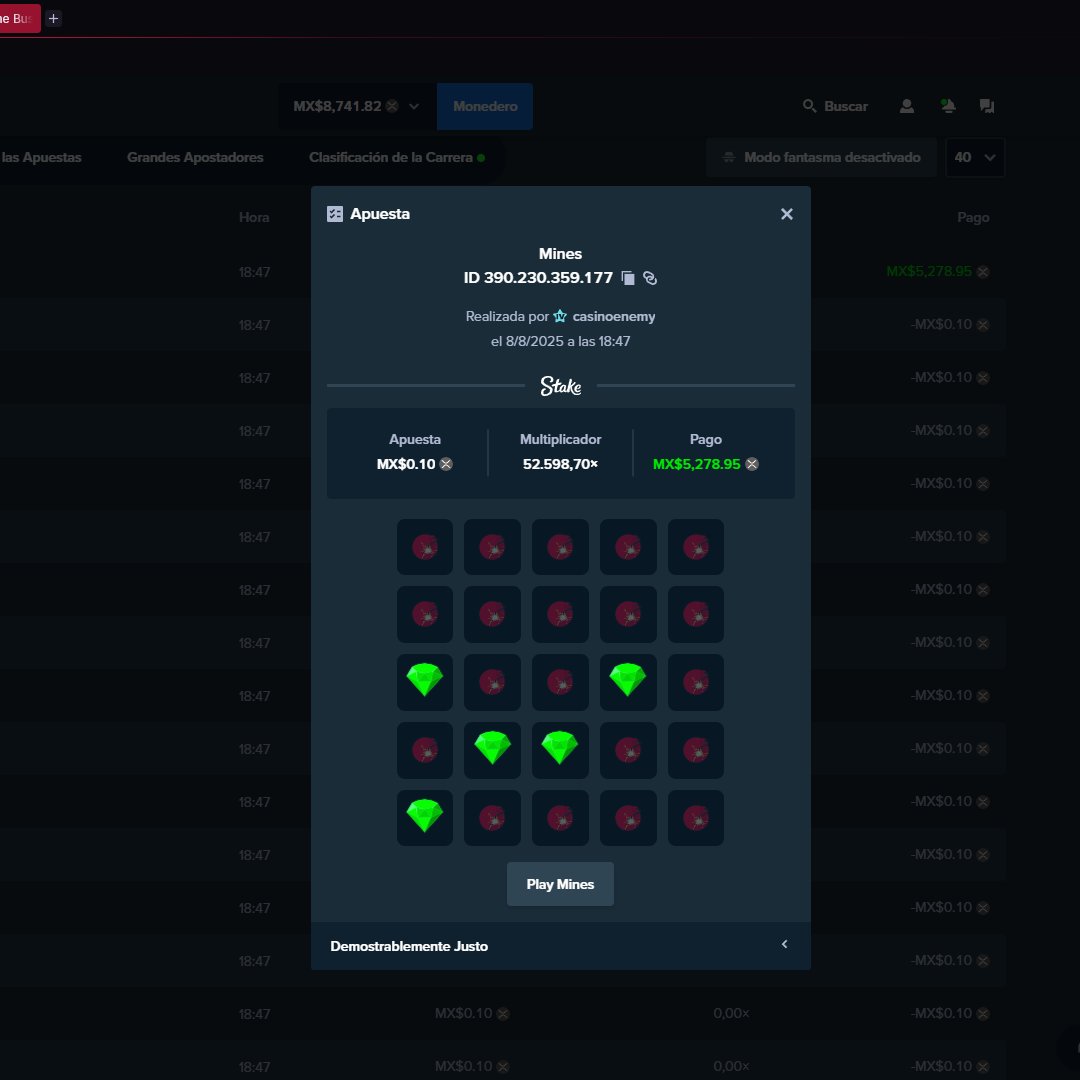The width and height of the screenshot is (1080, 1080).
Task: Click the mine tile in fourth row first column
Action: click(425, 750)
